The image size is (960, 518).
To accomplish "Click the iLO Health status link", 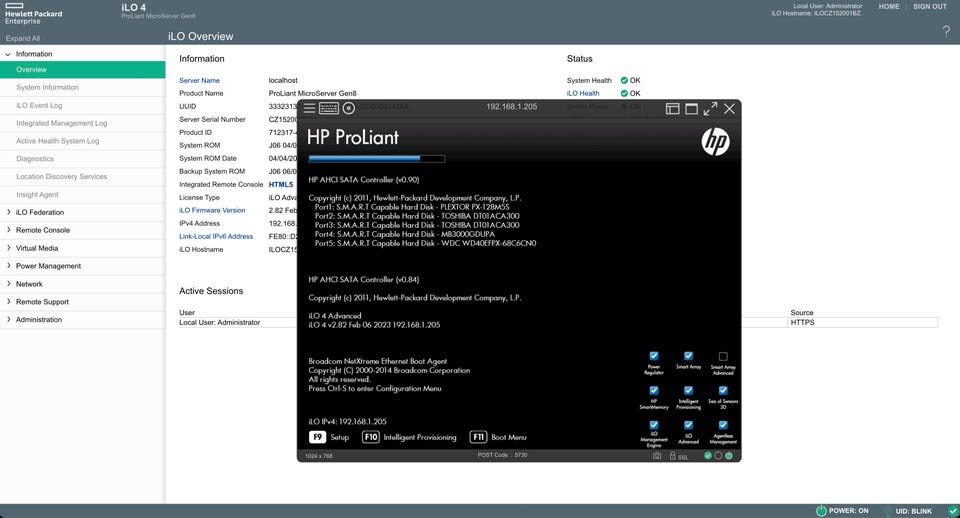I will click(583, 93).
